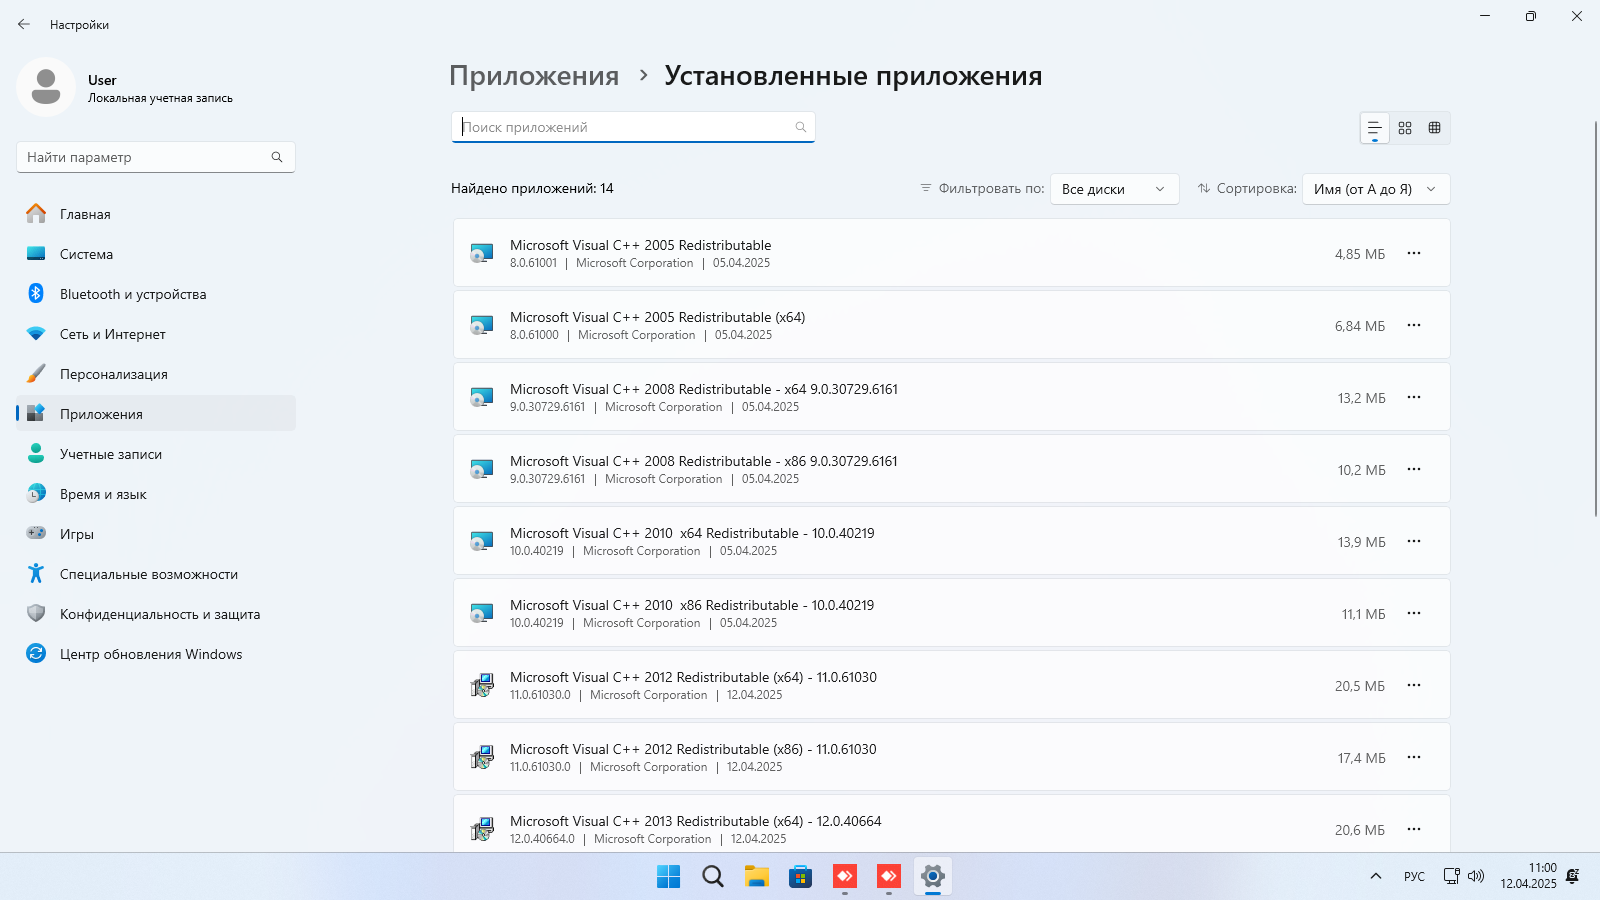Open Специальные возможности section

pos(156,574)
